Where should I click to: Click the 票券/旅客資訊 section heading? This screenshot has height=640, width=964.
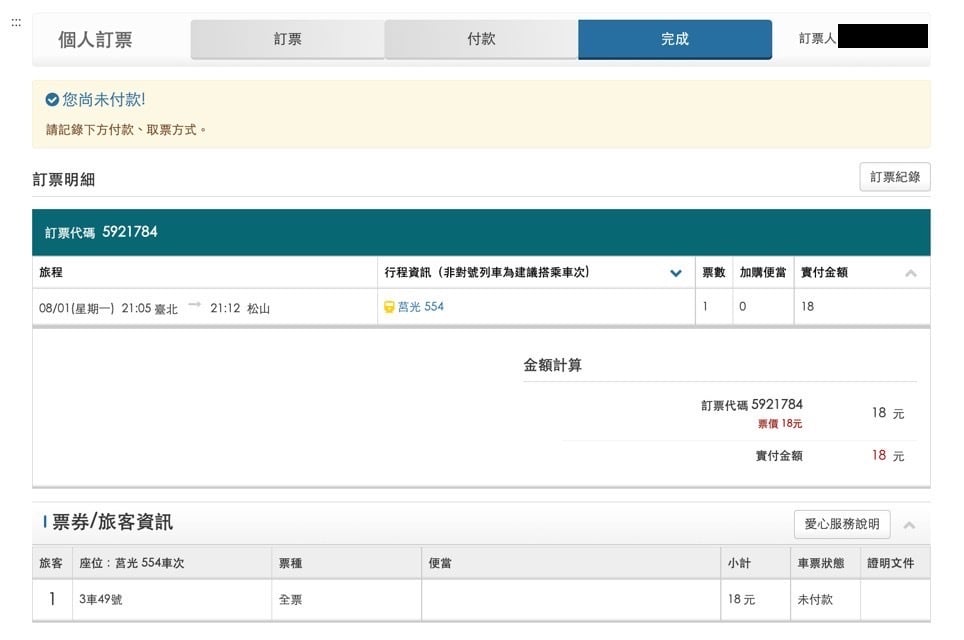(112, 522)
